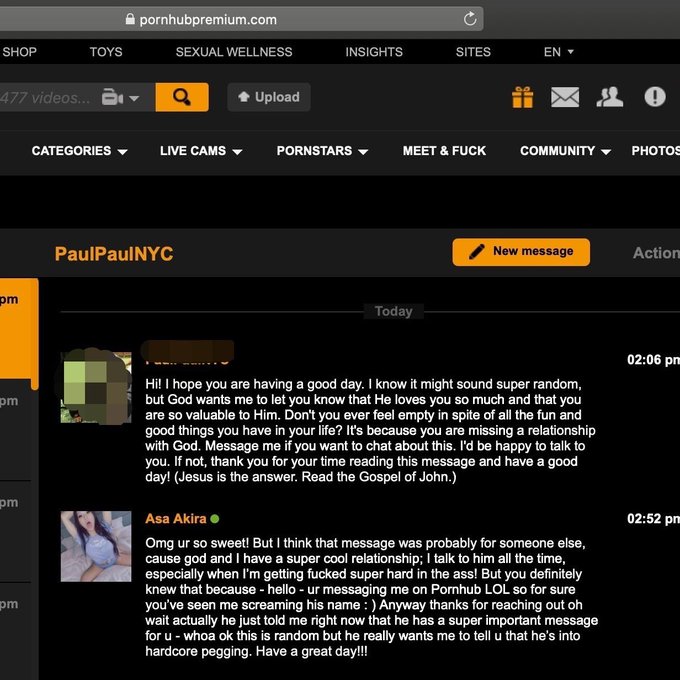
Task: Open the SHOP link
Action: [x=19, y=52]
